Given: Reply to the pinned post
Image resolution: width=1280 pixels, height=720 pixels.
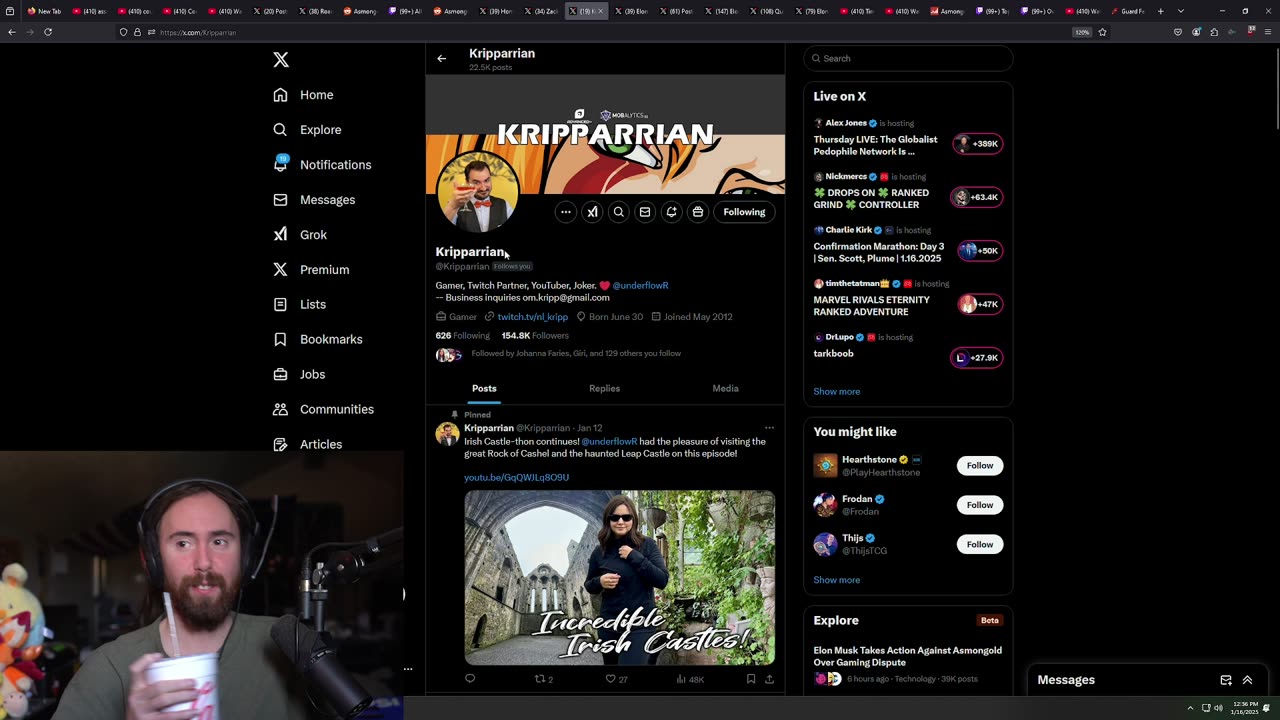Looking at the screenshot, I should [470, 679].
